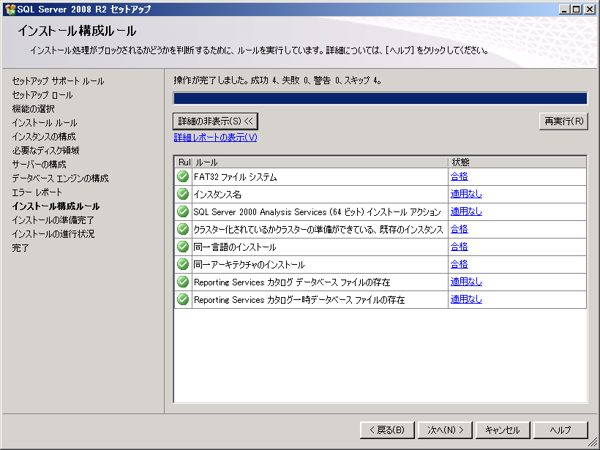Select 機能の選択 step in sidebar
Image resolution: width=600 pixels, height=450 pixels.
pos(33,109)
